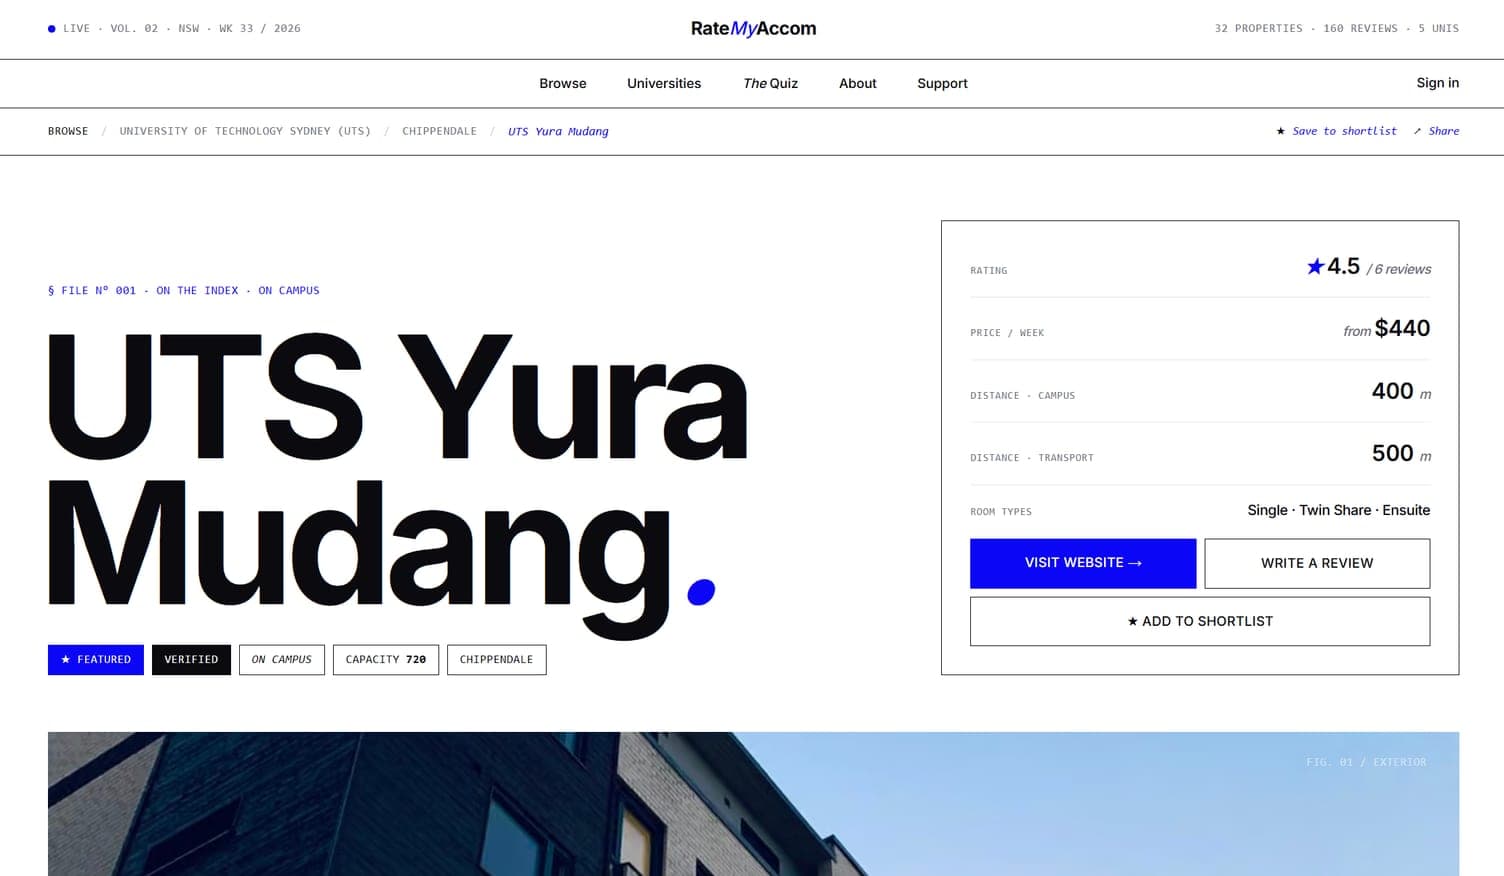Click the '500 m' transport distance
The image size is (1504, 876).
(x=1401, y=454)
